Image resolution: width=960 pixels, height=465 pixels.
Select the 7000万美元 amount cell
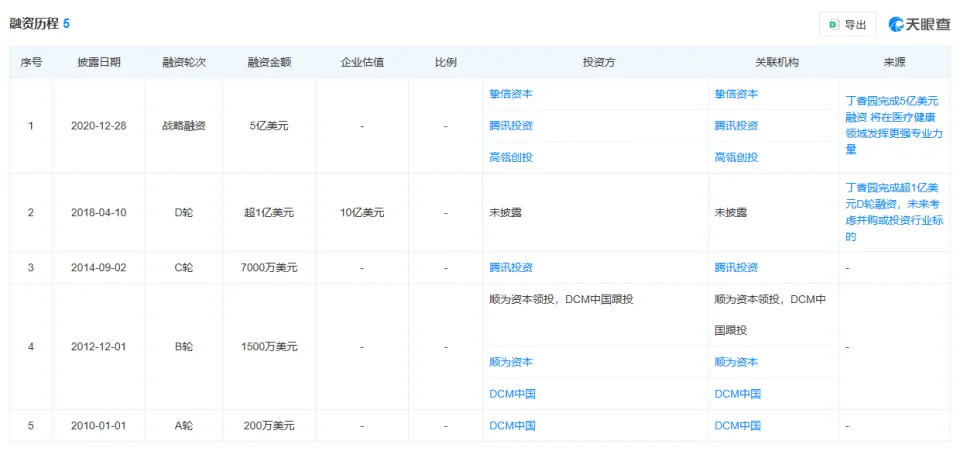click(x=269, y=267)
